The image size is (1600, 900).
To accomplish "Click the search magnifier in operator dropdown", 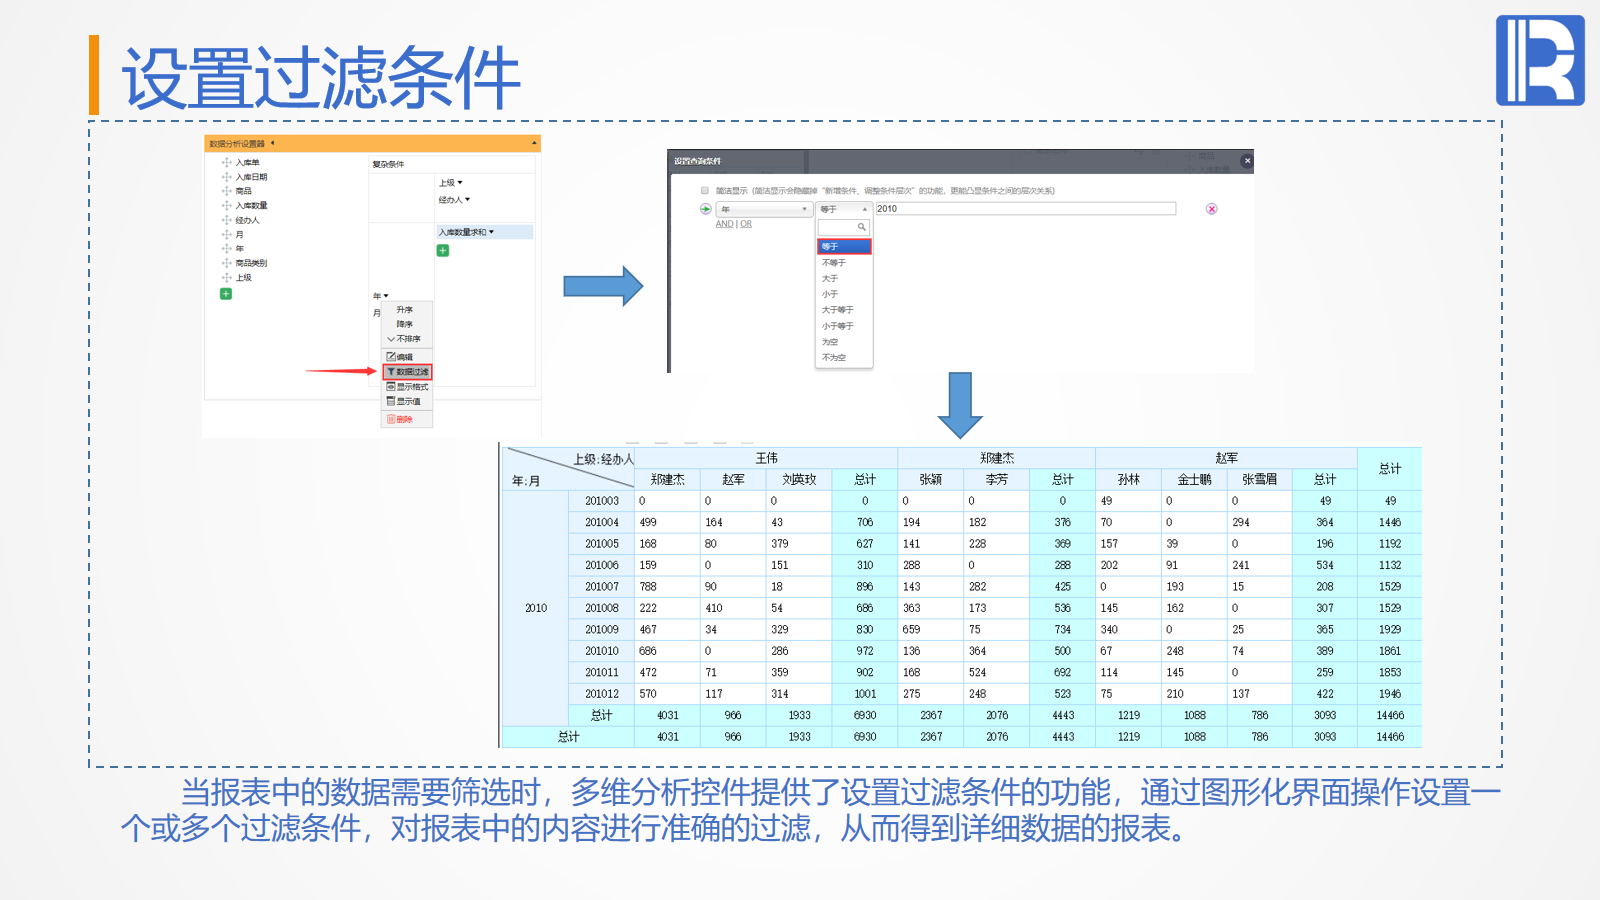I will 861,227.
